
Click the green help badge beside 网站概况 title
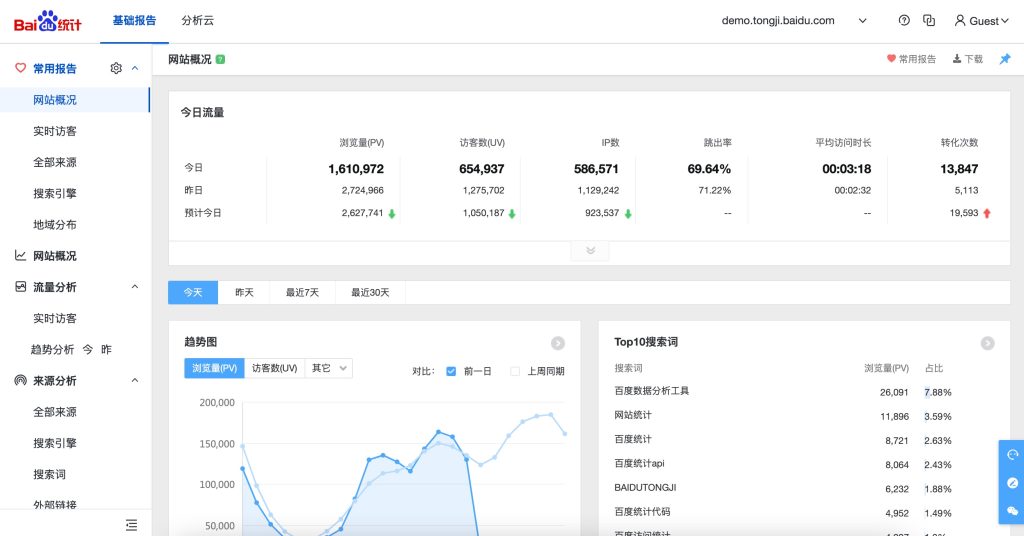pos(220,59)
